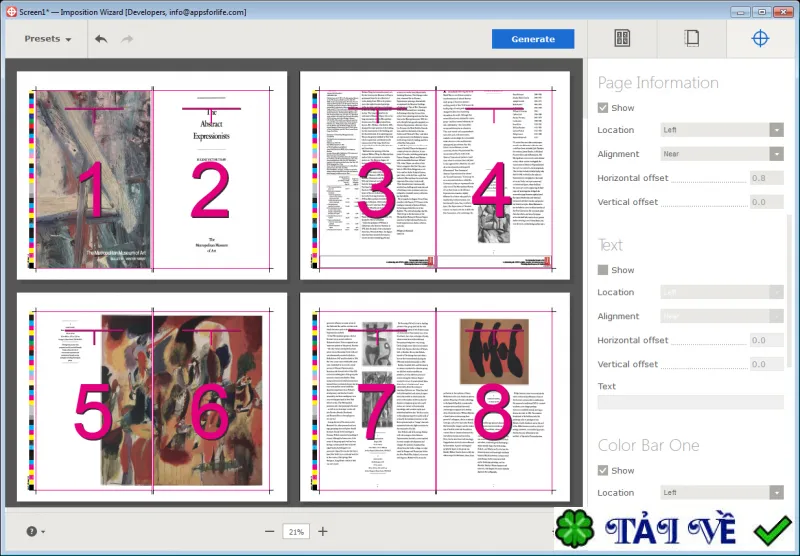Uncheck Show under Page Information
Image resolution: width=800 pixels, height=556 pixels.
click(x=603, y=108)
